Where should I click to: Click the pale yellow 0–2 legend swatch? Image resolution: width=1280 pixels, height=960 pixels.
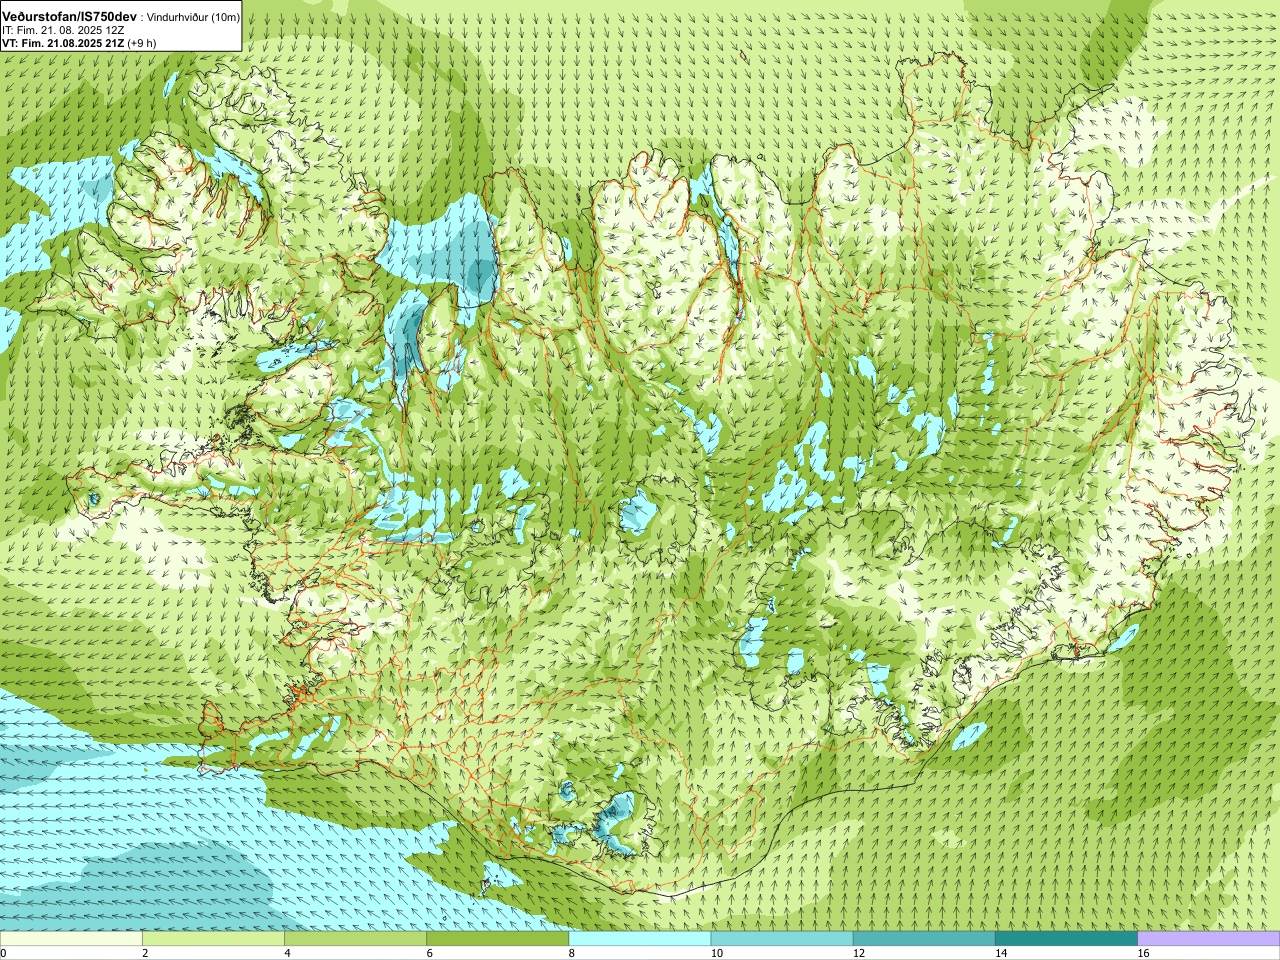click(x=71, y=939)
